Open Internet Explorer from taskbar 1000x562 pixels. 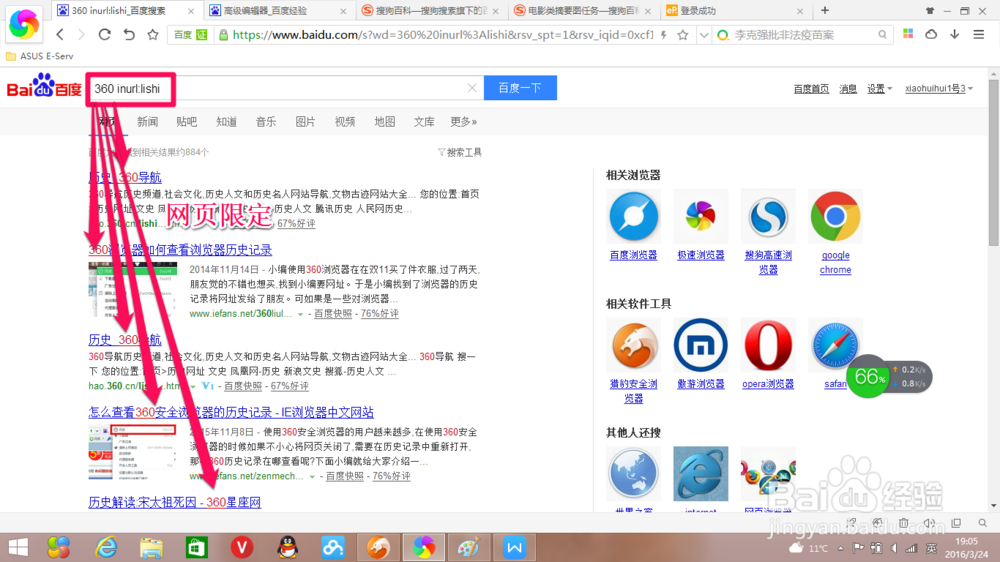106,547
